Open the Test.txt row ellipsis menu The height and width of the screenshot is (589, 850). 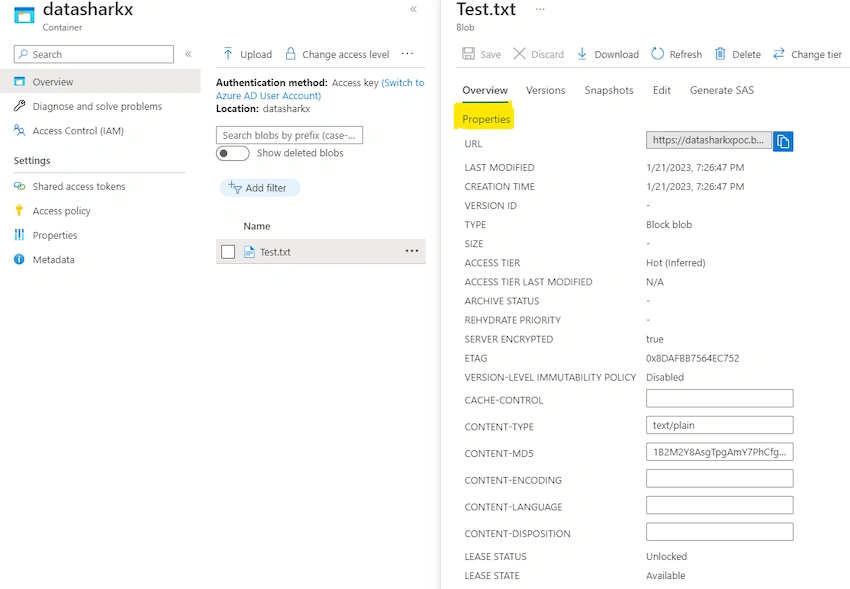pyautogui.click(x=412, y=251)
